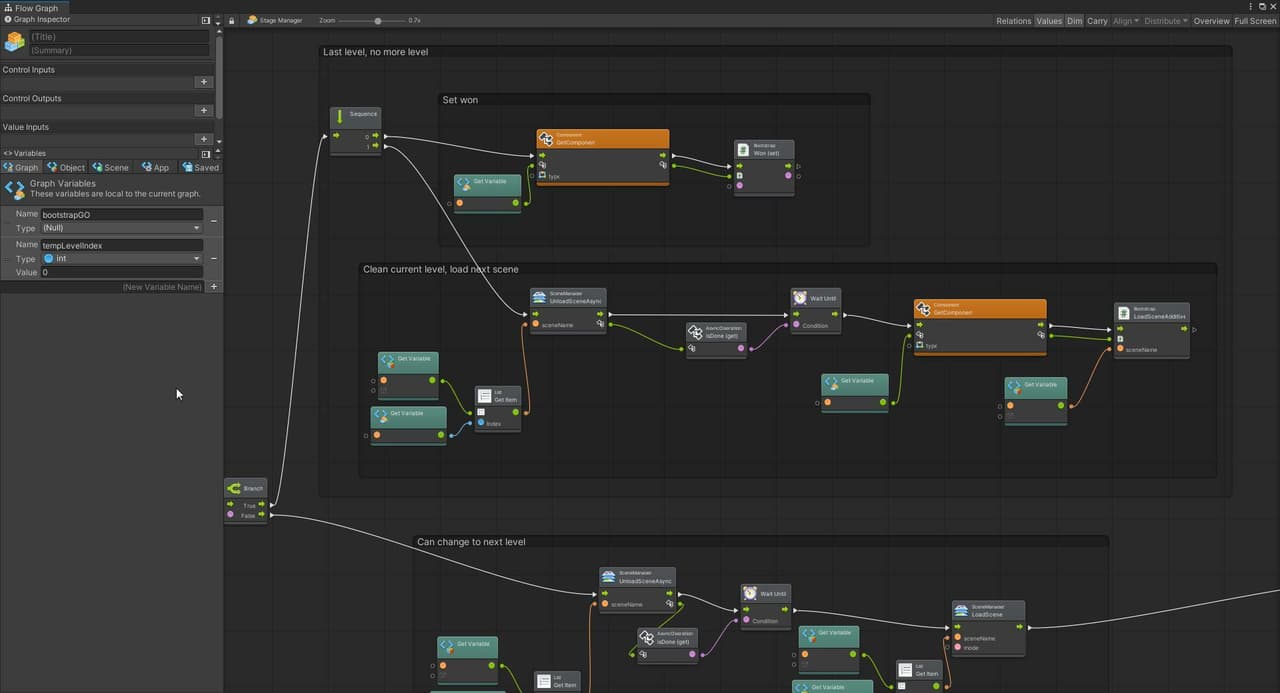Click the graph lock icon in the toolbar
Viewport: 1280px width, 693px height.
[232, 20]
